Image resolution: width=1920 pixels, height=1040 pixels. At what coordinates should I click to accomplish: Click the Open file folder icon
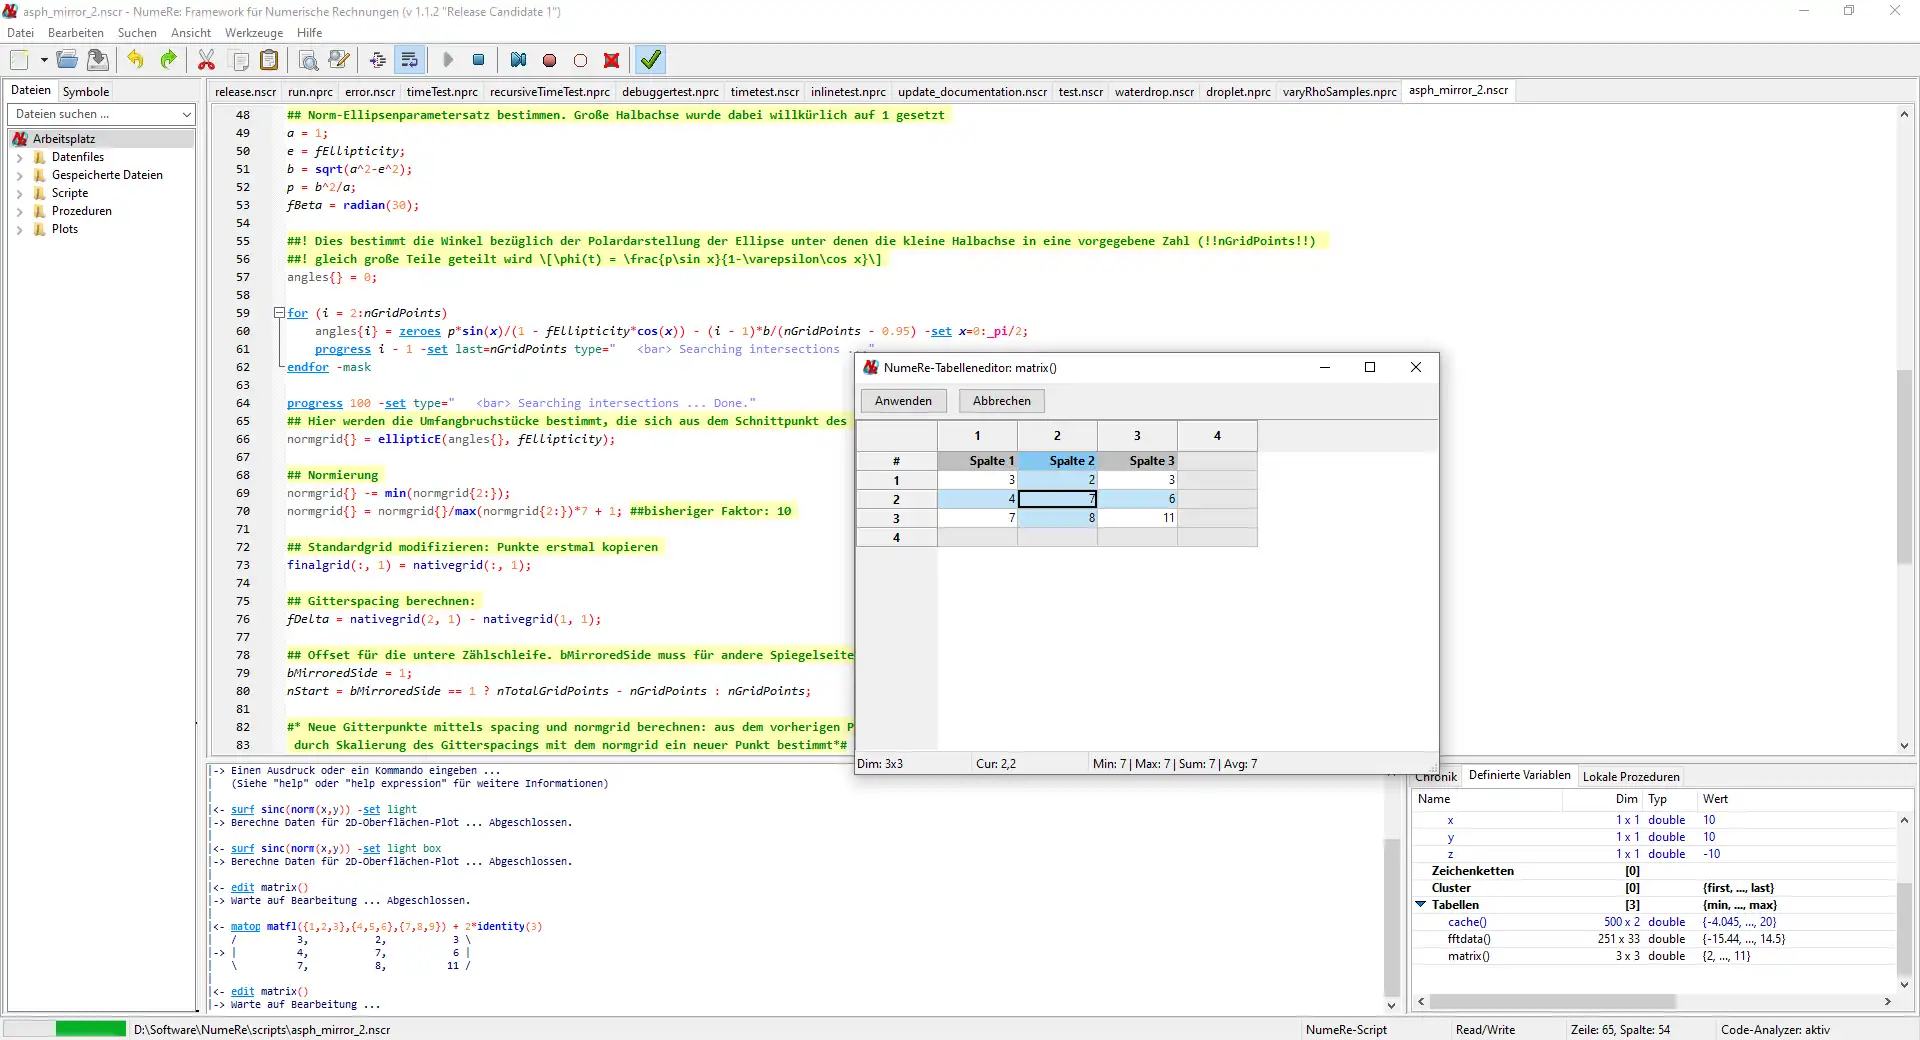(x=67, y=60)
